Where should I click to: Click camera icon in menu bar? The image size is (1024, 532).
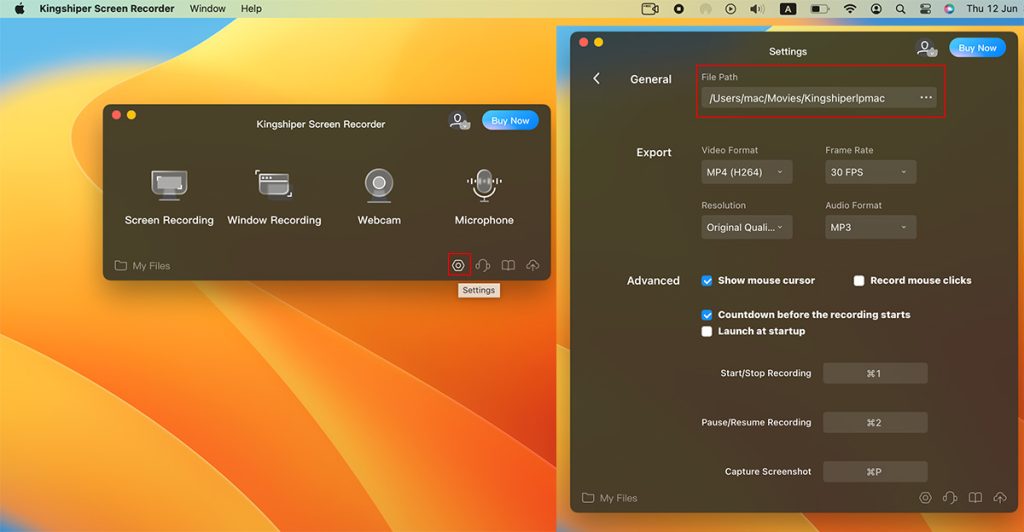click(650, 8)
